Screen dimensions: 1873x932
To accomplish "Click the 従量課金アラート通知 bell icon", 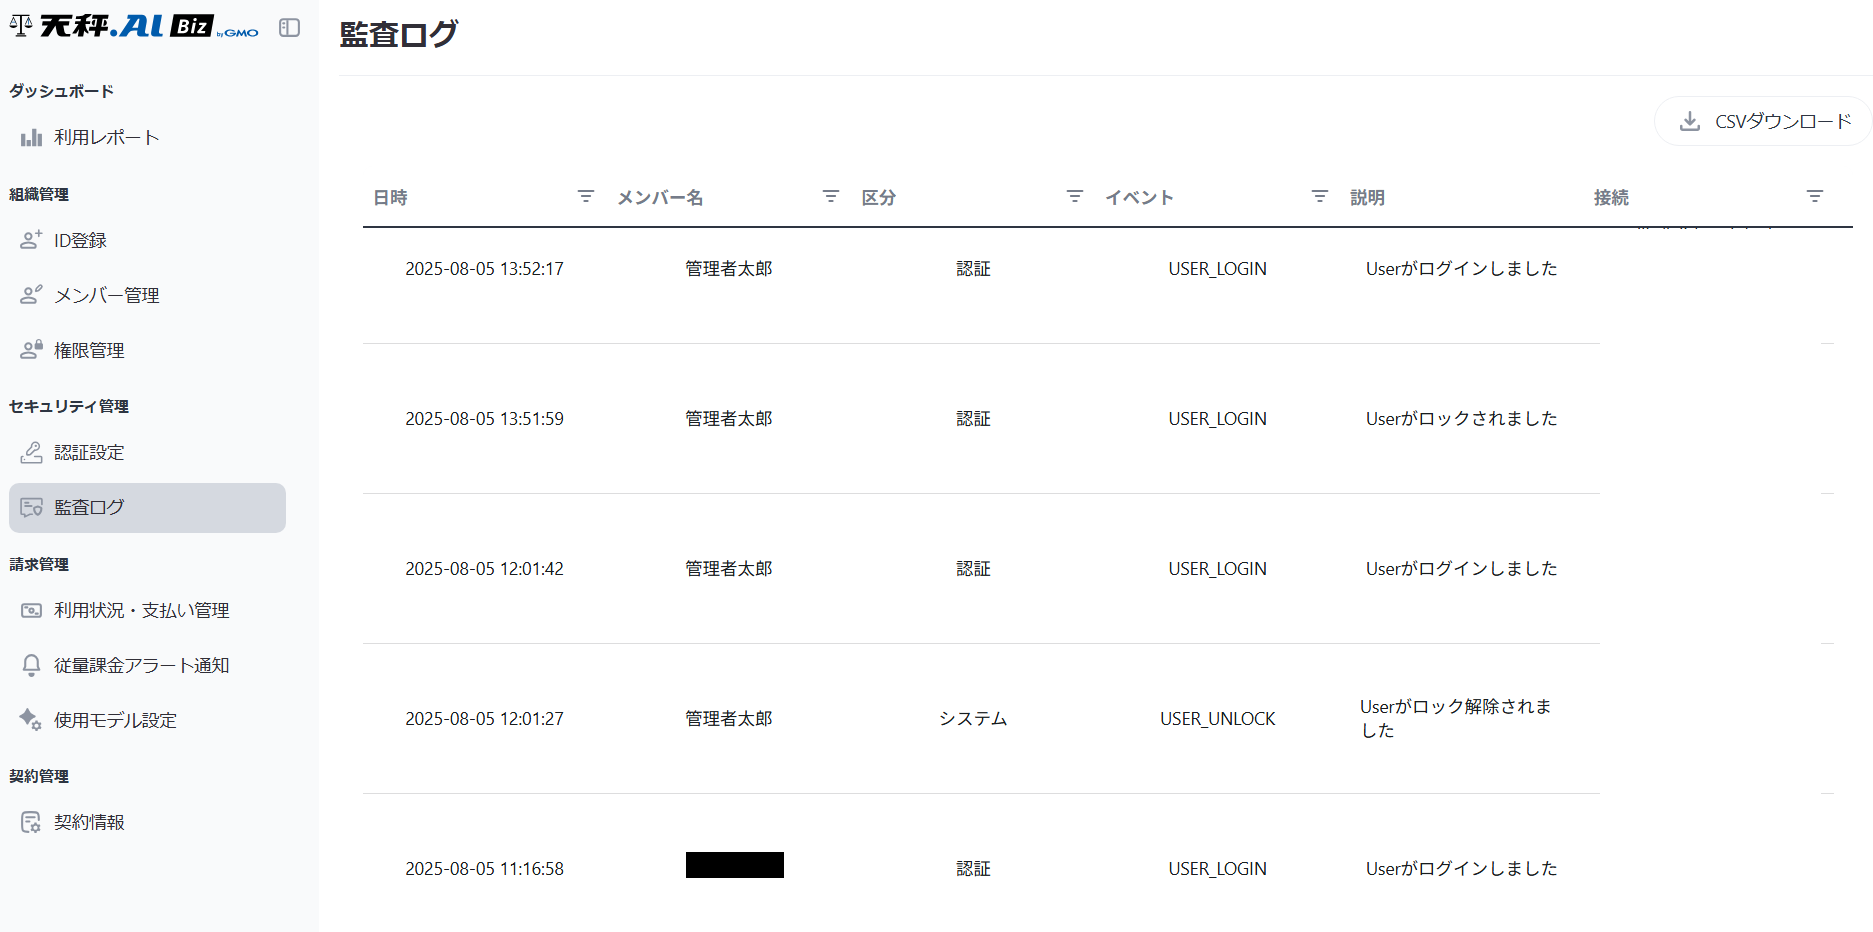I will [32, 665].
